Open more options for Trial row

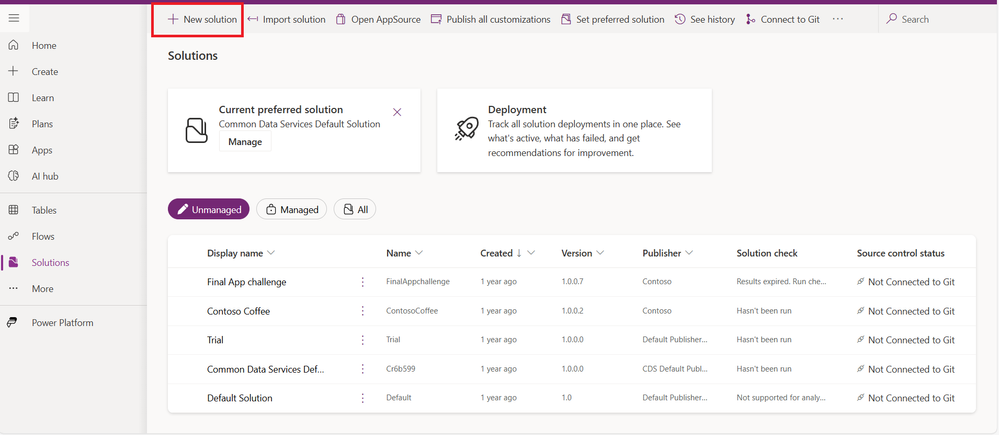363,340
